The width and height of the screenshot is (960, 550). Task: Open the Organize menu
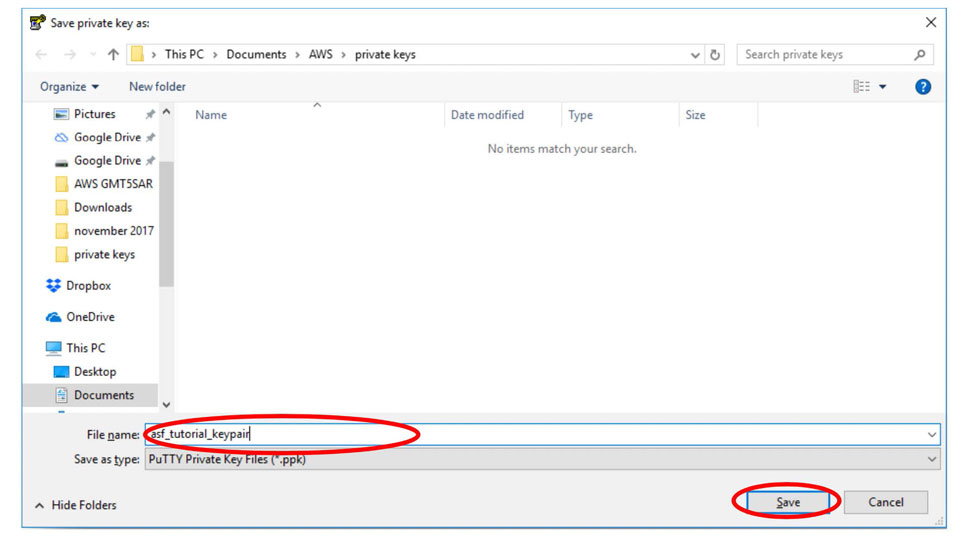tap(69, 86)
